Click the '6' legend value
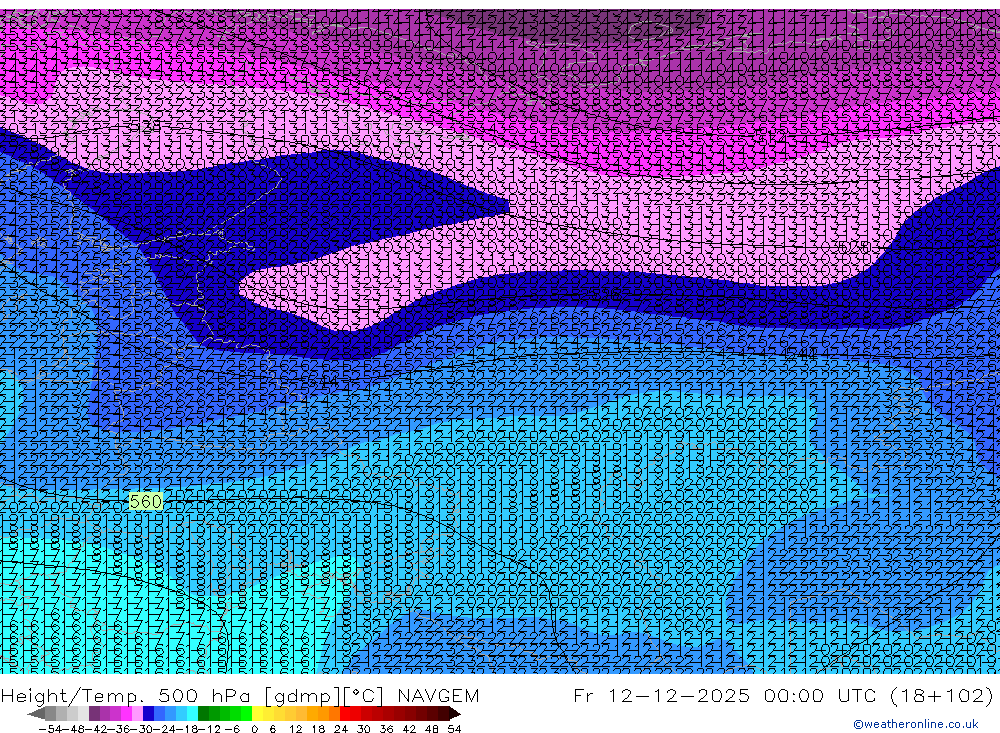 click(x=272, y=729)
